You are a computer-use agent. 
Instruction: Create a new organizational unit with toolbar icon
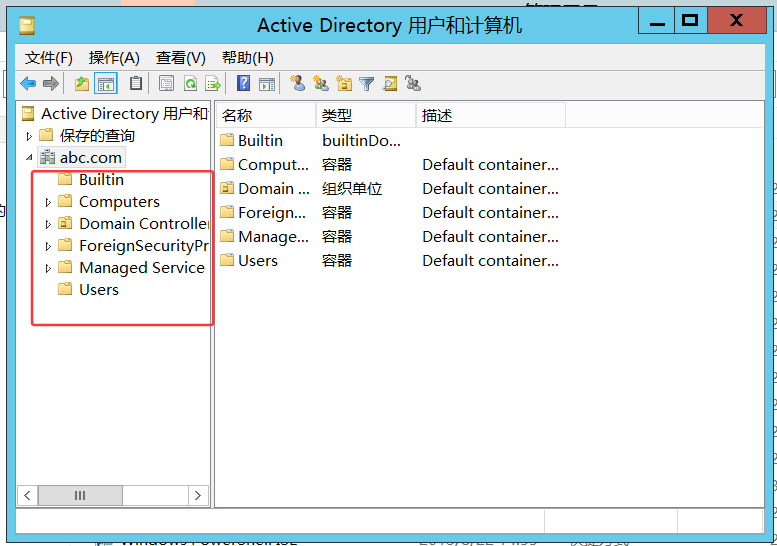point(344,83)
